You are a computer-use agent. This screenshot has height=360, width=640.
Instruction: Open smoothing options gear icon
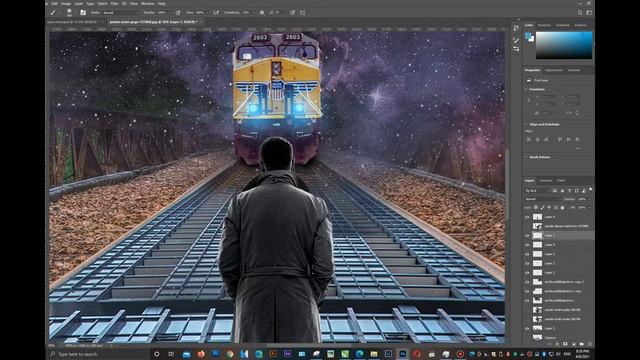[x=262, y=13]
